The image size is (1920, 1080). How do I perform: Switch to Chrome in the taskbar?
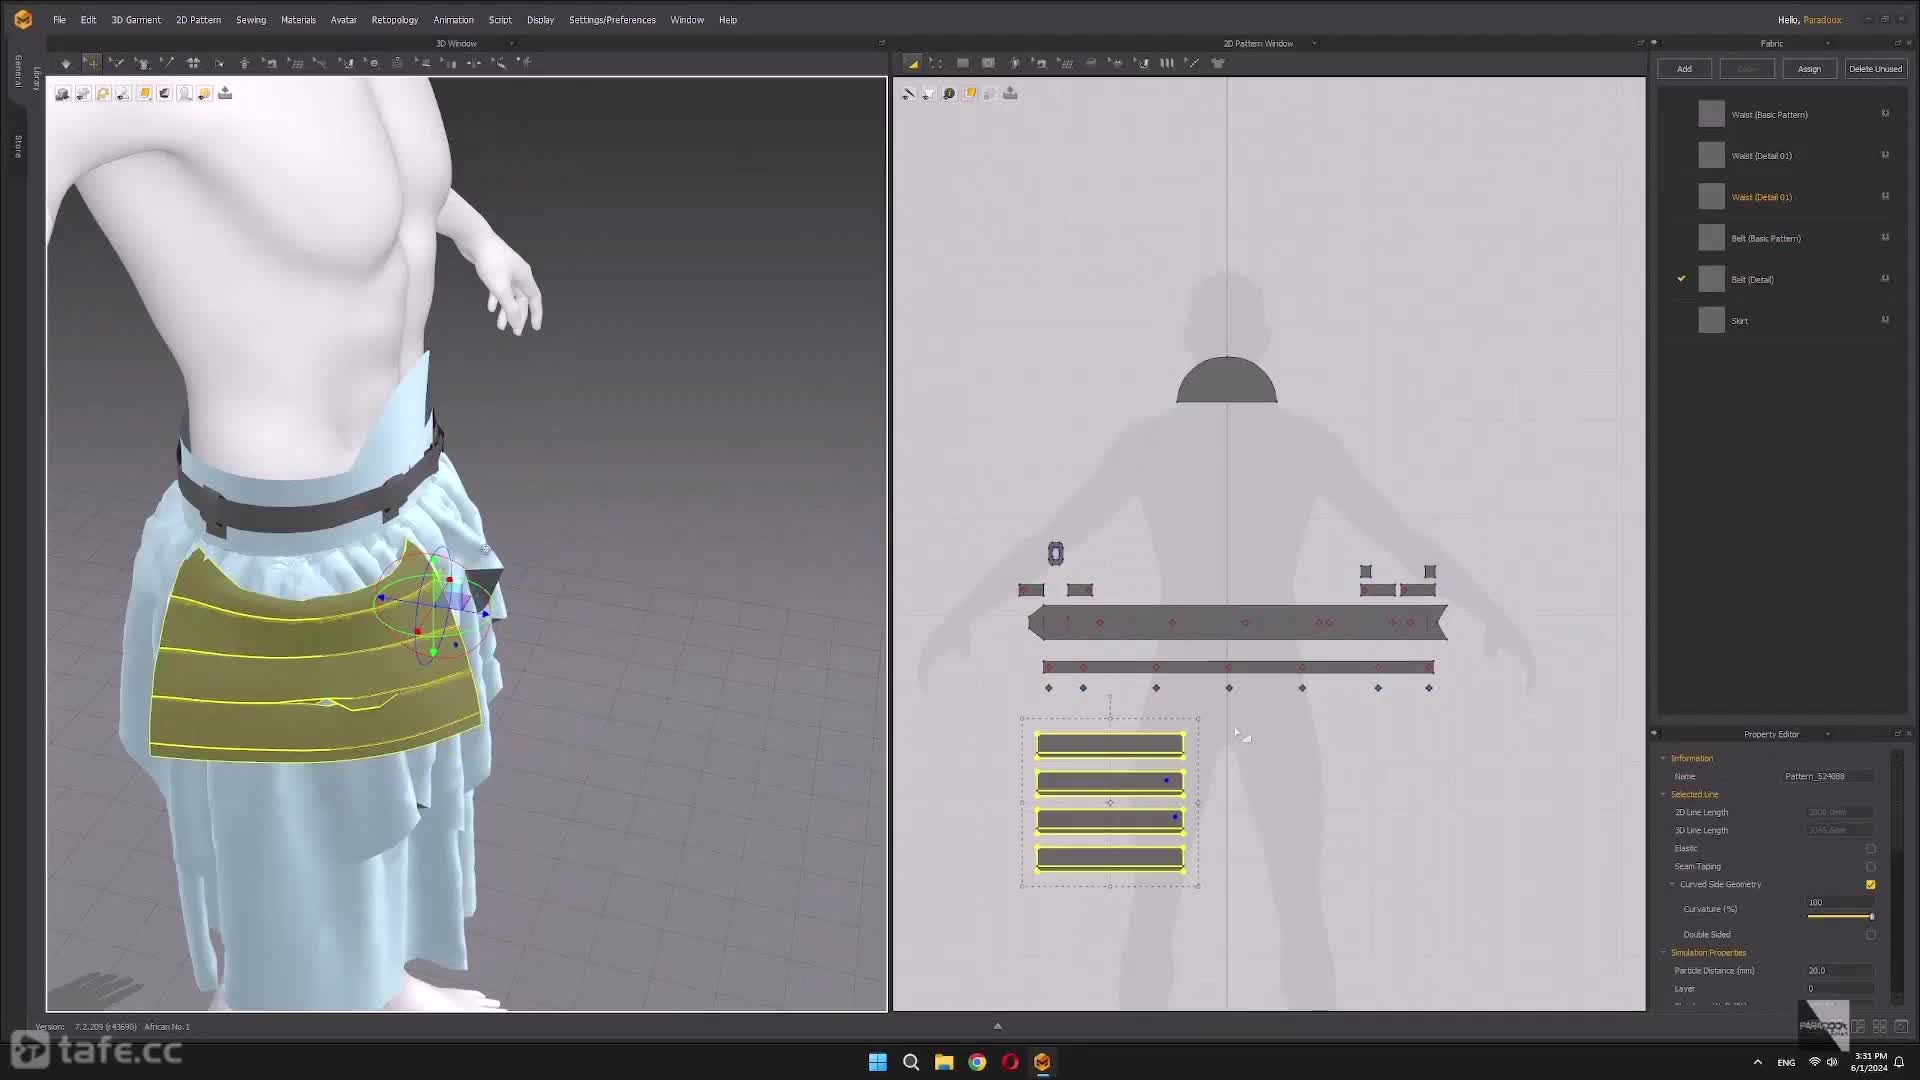pyautogui.click(x=977, y=1062)
